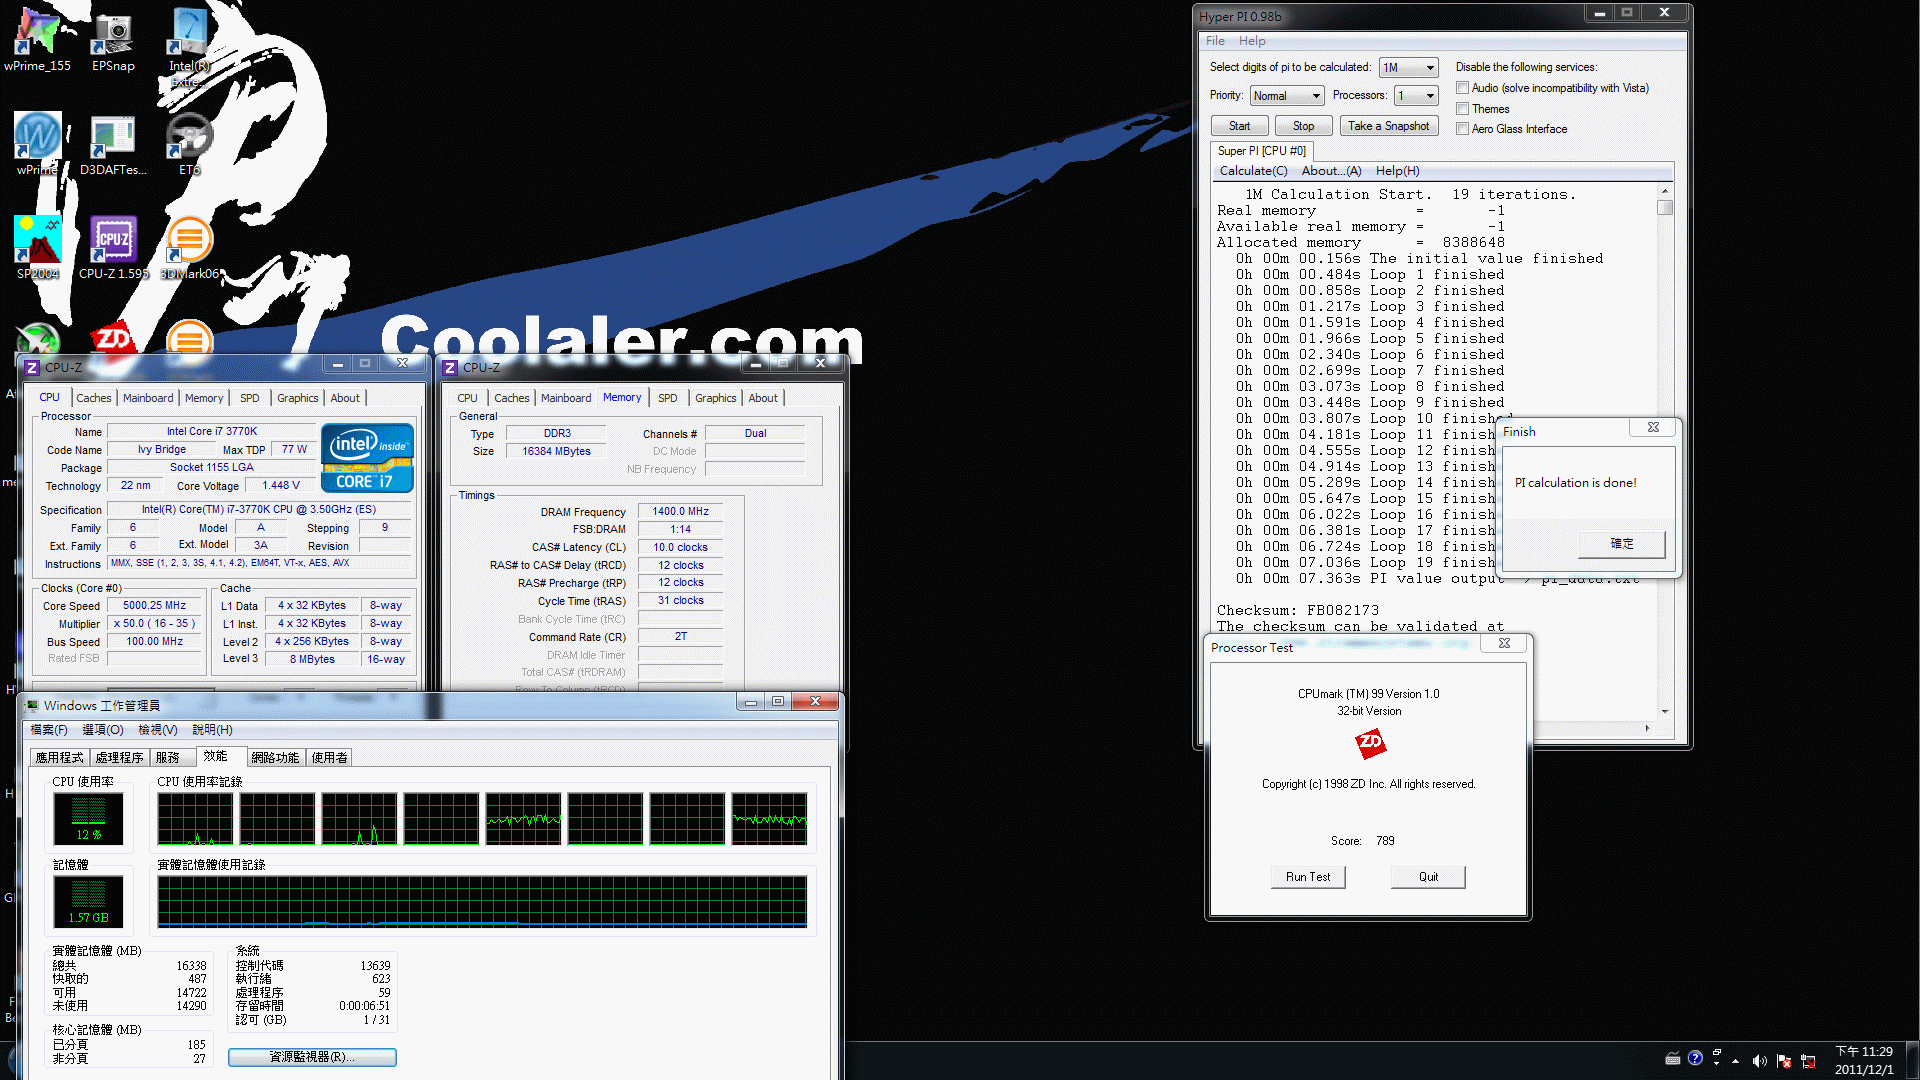Click the Stop button in Hyper PI
Image resolution: width=1920 pixels, height=1080 pixels.
(x=1303, y=126)
